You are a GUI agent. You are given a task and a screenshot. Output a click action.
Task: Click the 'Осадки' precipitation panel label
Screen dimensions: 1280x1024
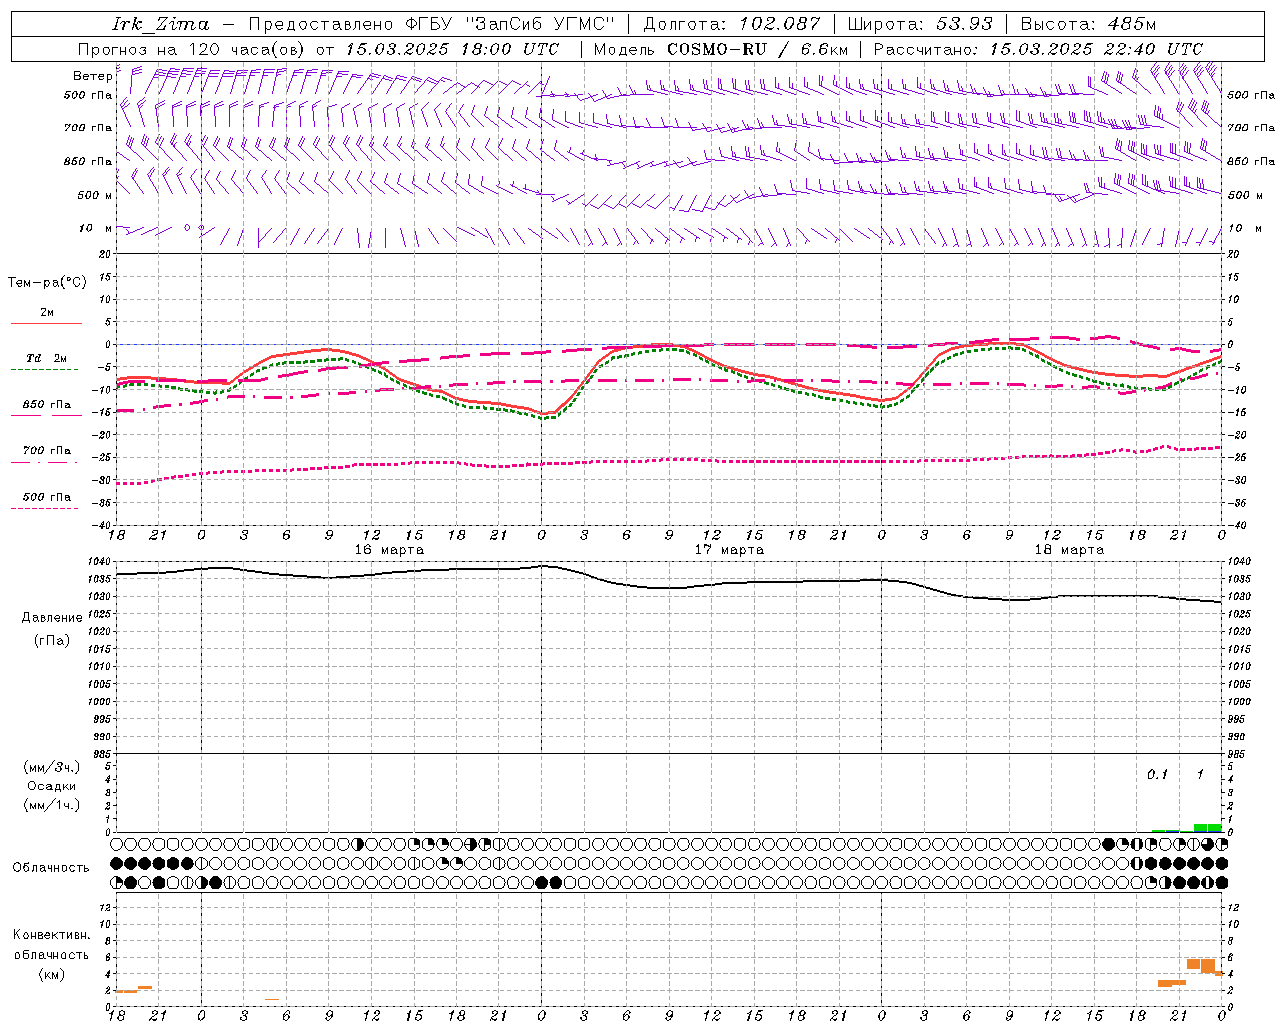point(52,786)
